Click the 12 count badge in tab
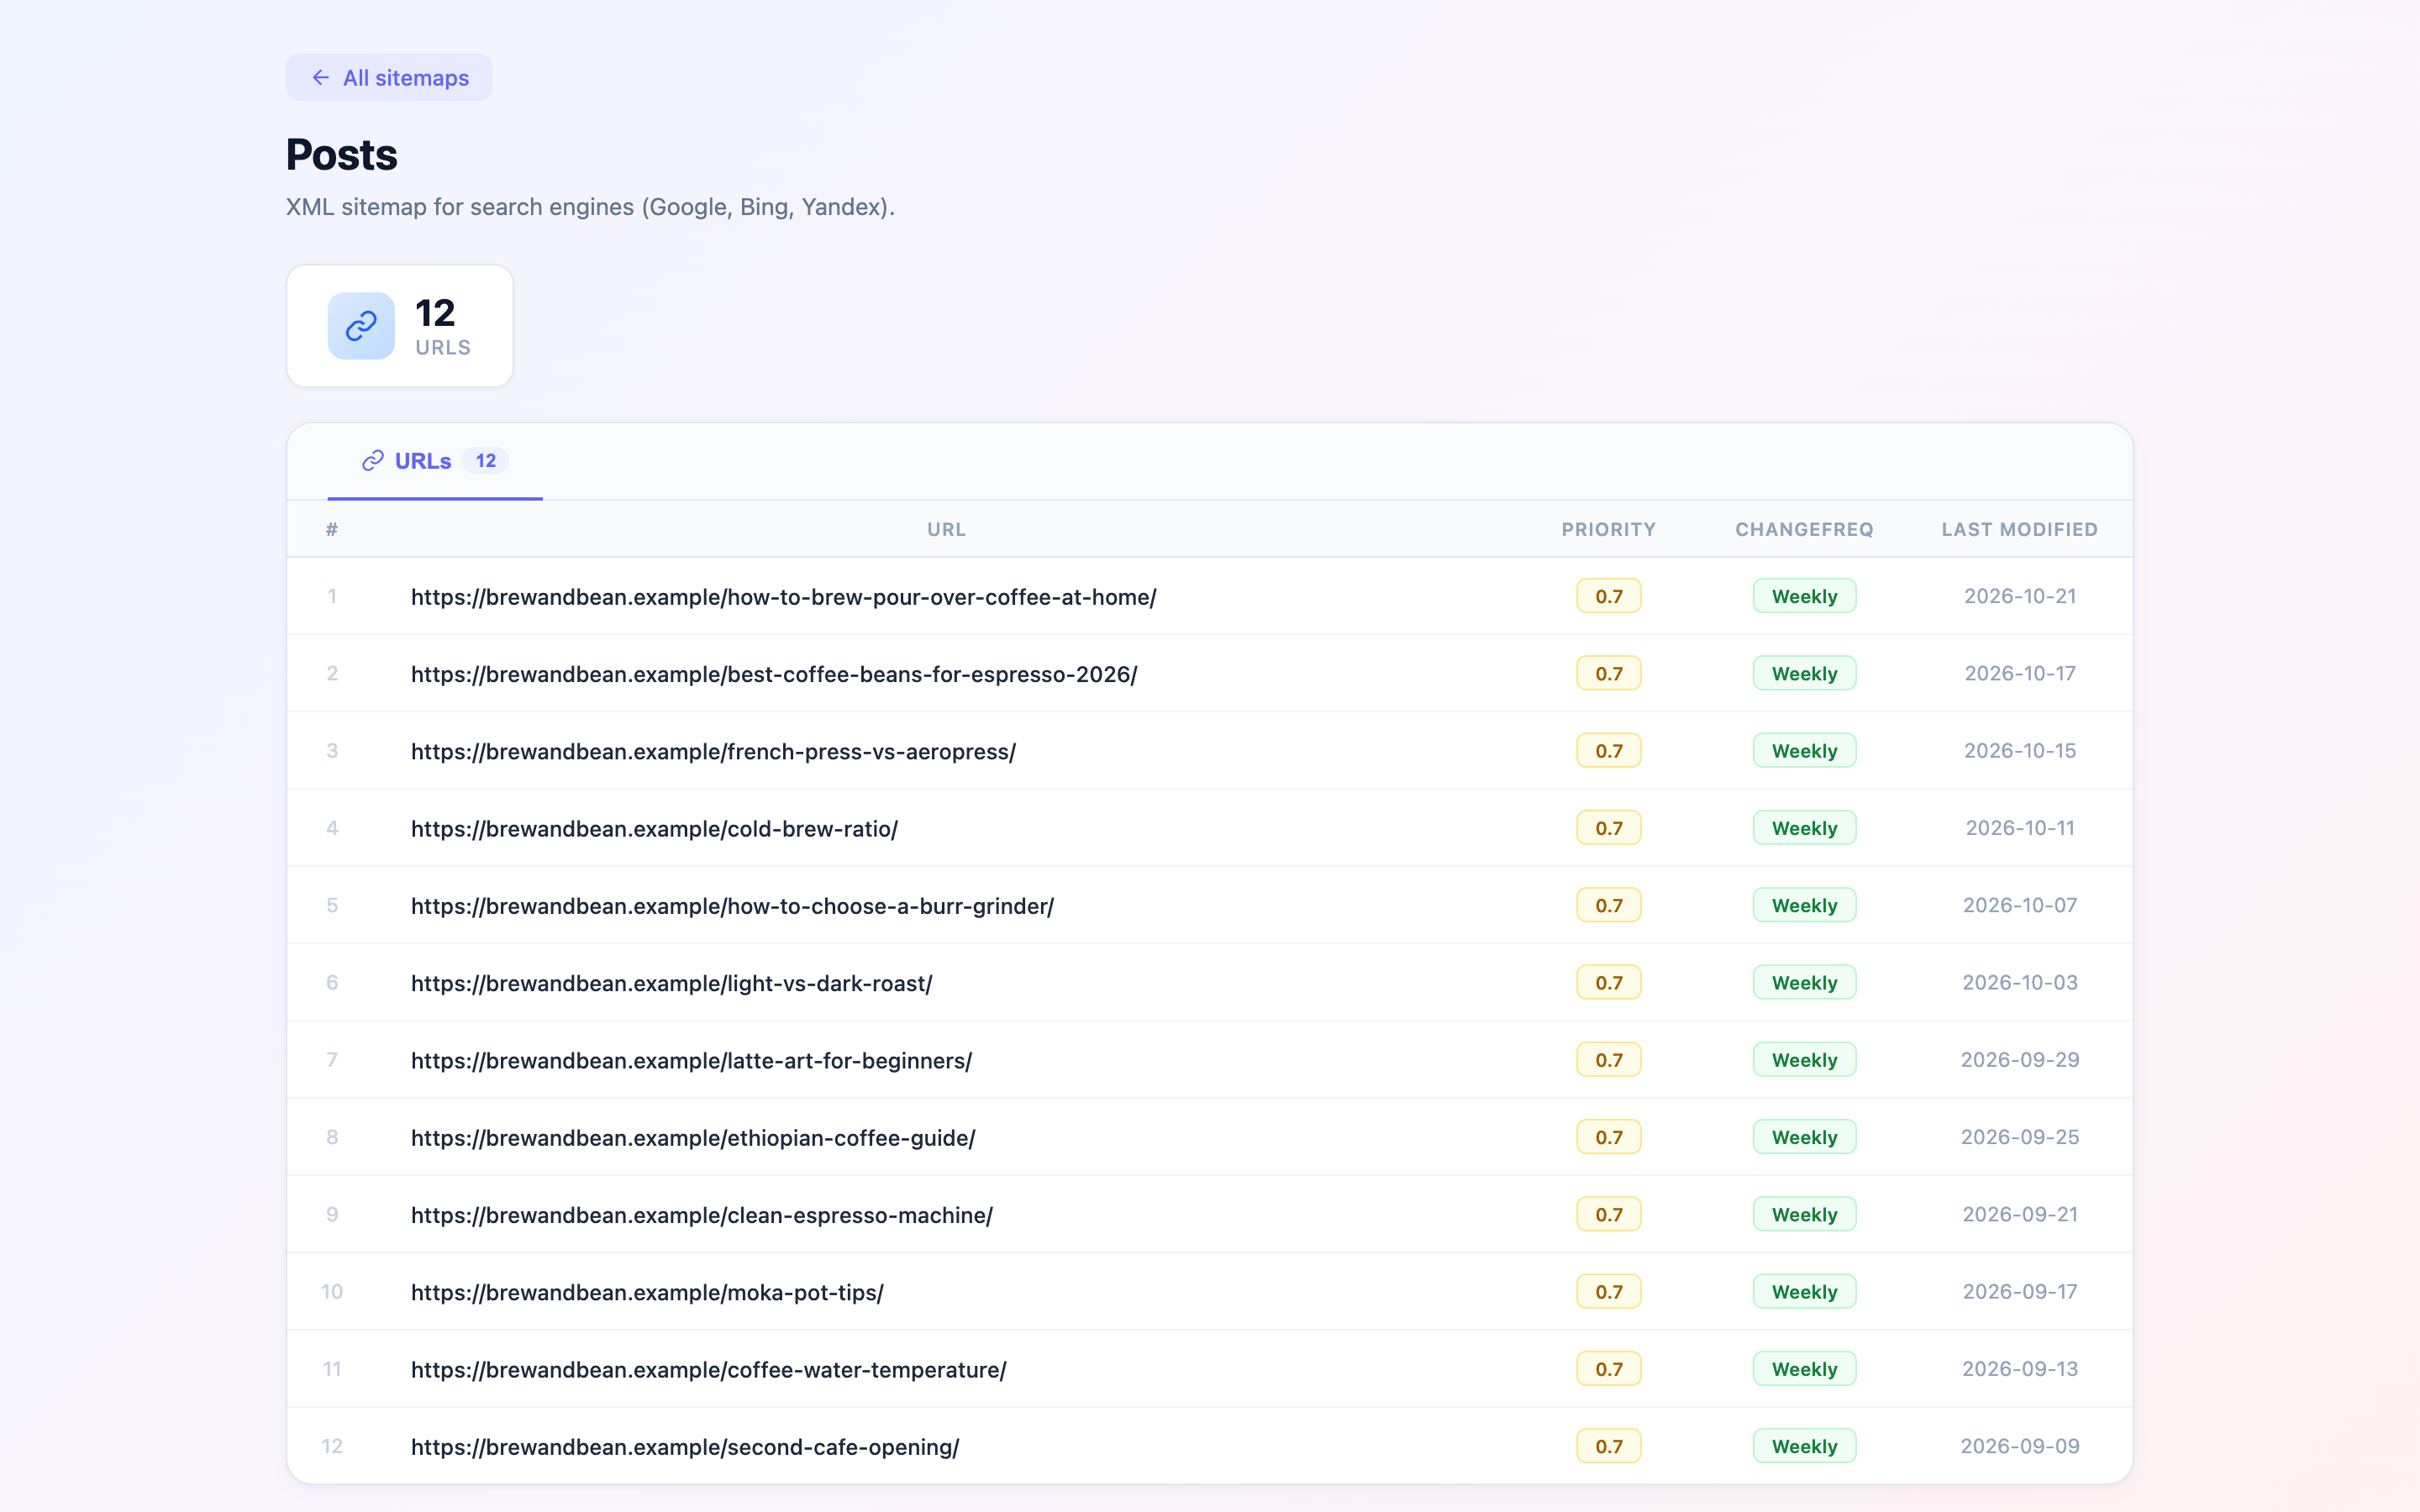The height and width of the screenshot is (1512, 2420). point(486,461)
